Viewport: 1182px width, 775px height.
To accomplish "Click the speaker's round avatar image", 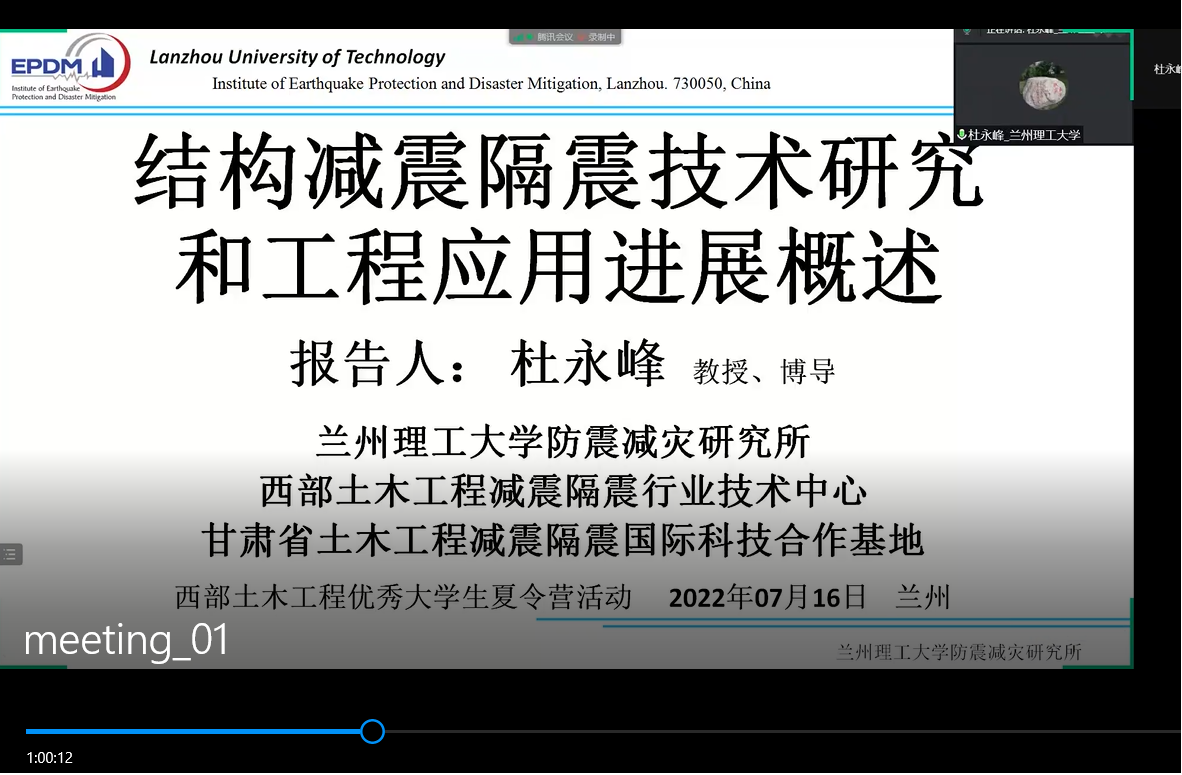I will click(x=1043, y=86).
